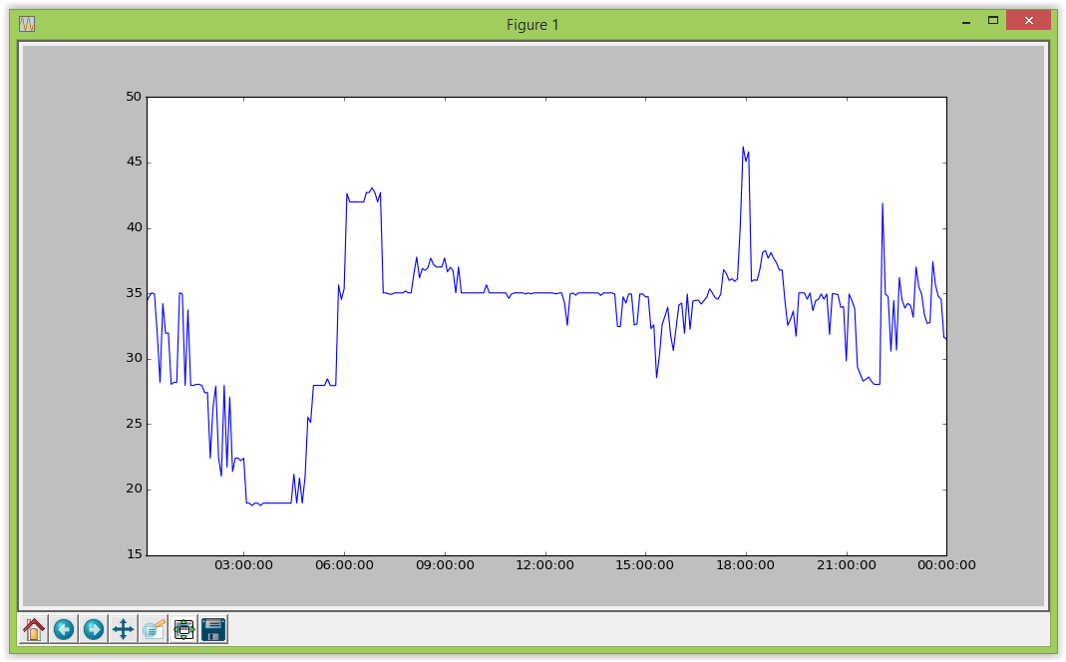The height and width of the screenshot is (662, 1066).
Task: Save the figure with the floppy disk icon
Action: pyautogui.click(x=213, y=629)
